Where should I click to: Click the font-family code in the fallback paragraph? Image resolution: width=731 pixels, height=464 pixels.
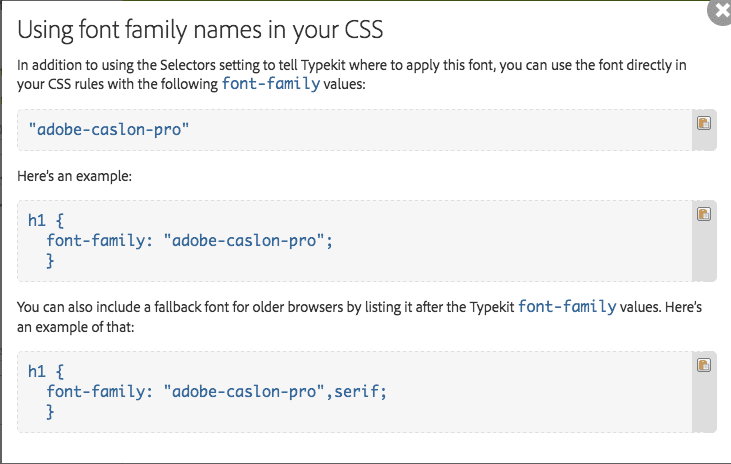click(567, 307)
